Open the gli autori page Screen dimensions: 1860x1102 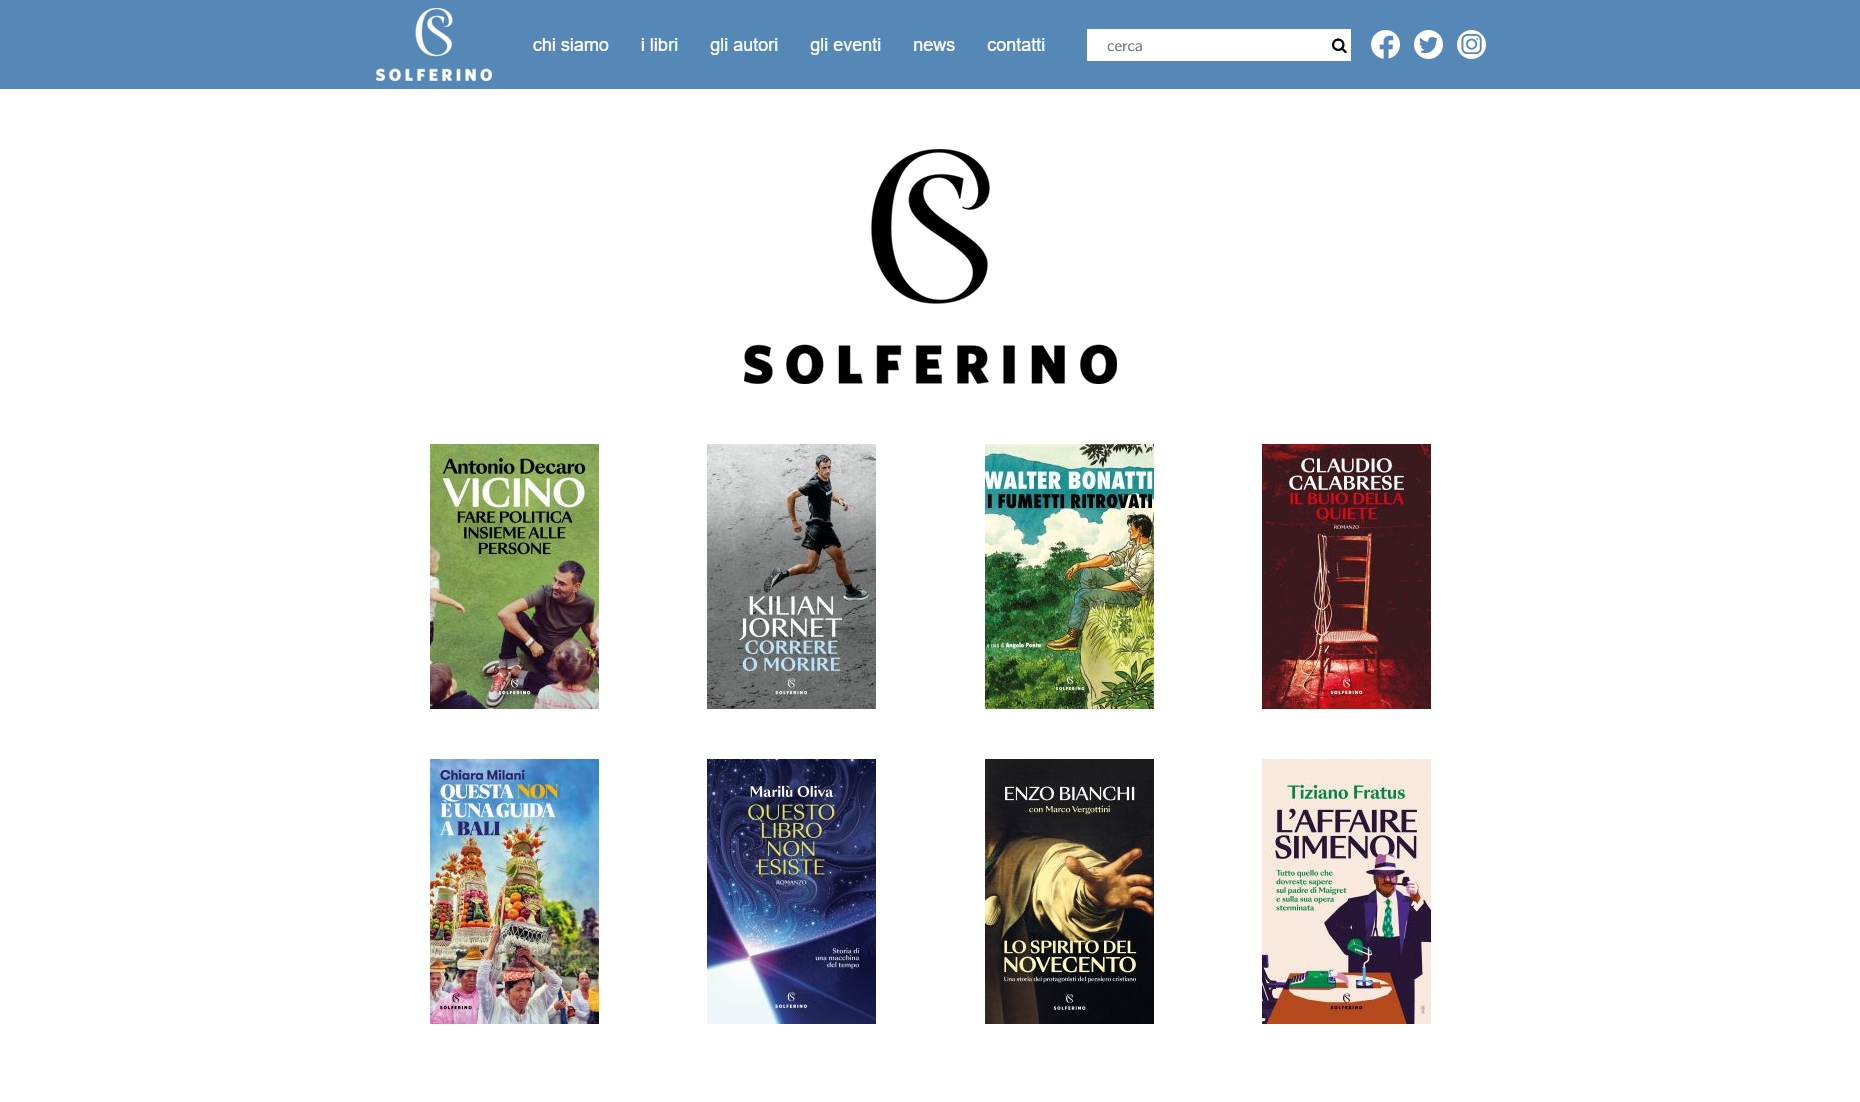pos(744,45)
